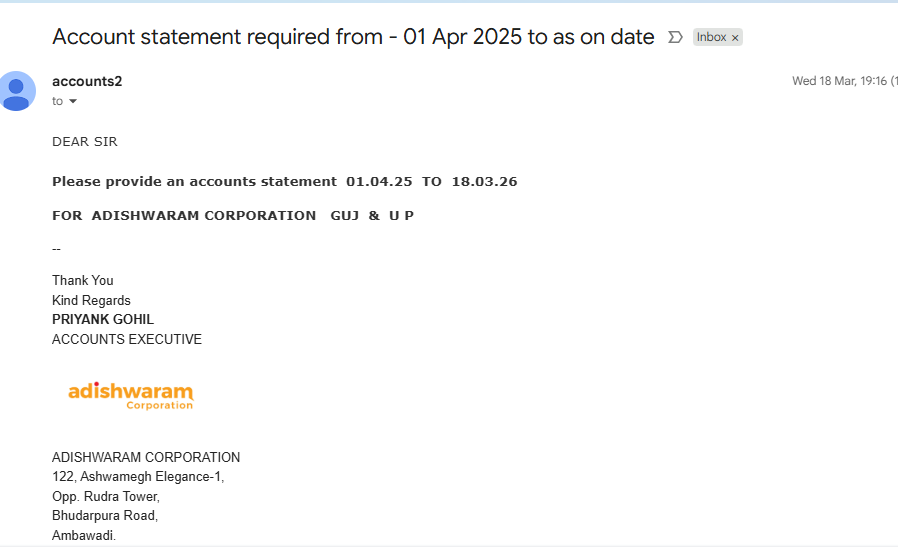Click the "FOR ADISHWARAM CORPORATION GUJ & U P" line
This screenshot has width=898, height=558.
pyautogui.click(x=232, y=215)
